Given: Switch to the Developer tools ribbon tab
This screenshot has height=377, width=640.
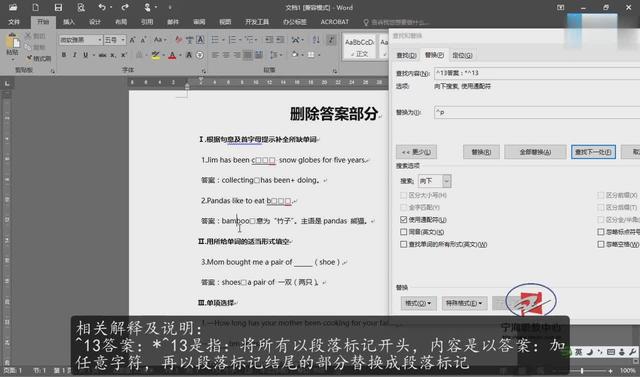Looking at the screenshot, I should click(x=257, y=22).
